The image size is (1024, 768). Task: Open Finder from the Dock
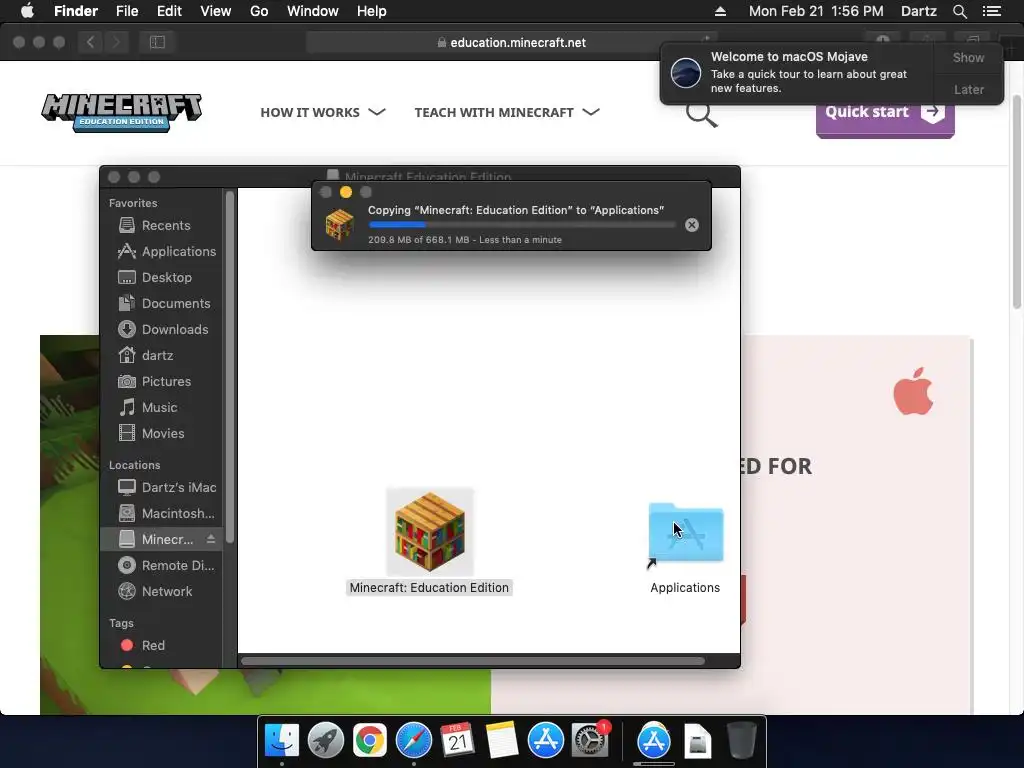pyautogui.click(x=282, y=741)
